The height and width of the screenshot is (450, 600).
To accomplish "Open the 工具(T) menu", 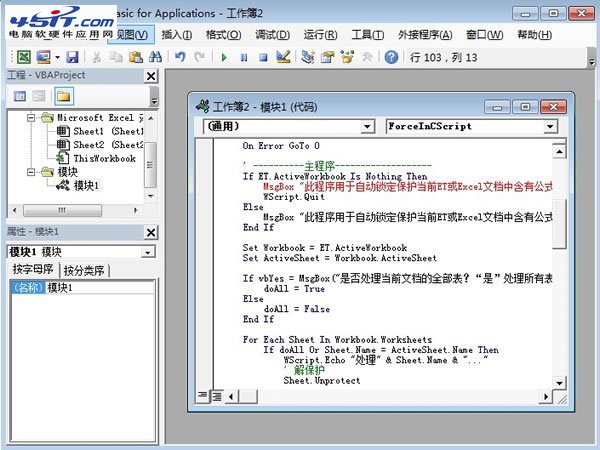I will tap(368, 35).
